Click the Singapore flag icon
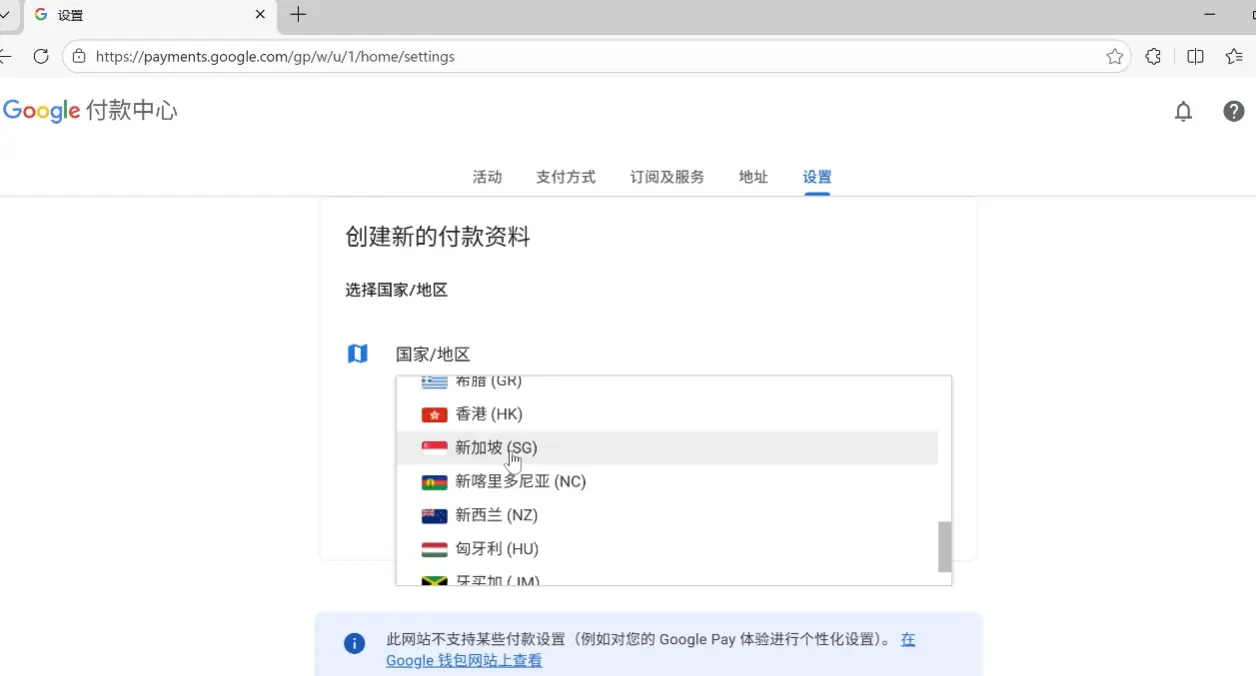Screen dimensions: 1256x676 (x=434, y=448)
